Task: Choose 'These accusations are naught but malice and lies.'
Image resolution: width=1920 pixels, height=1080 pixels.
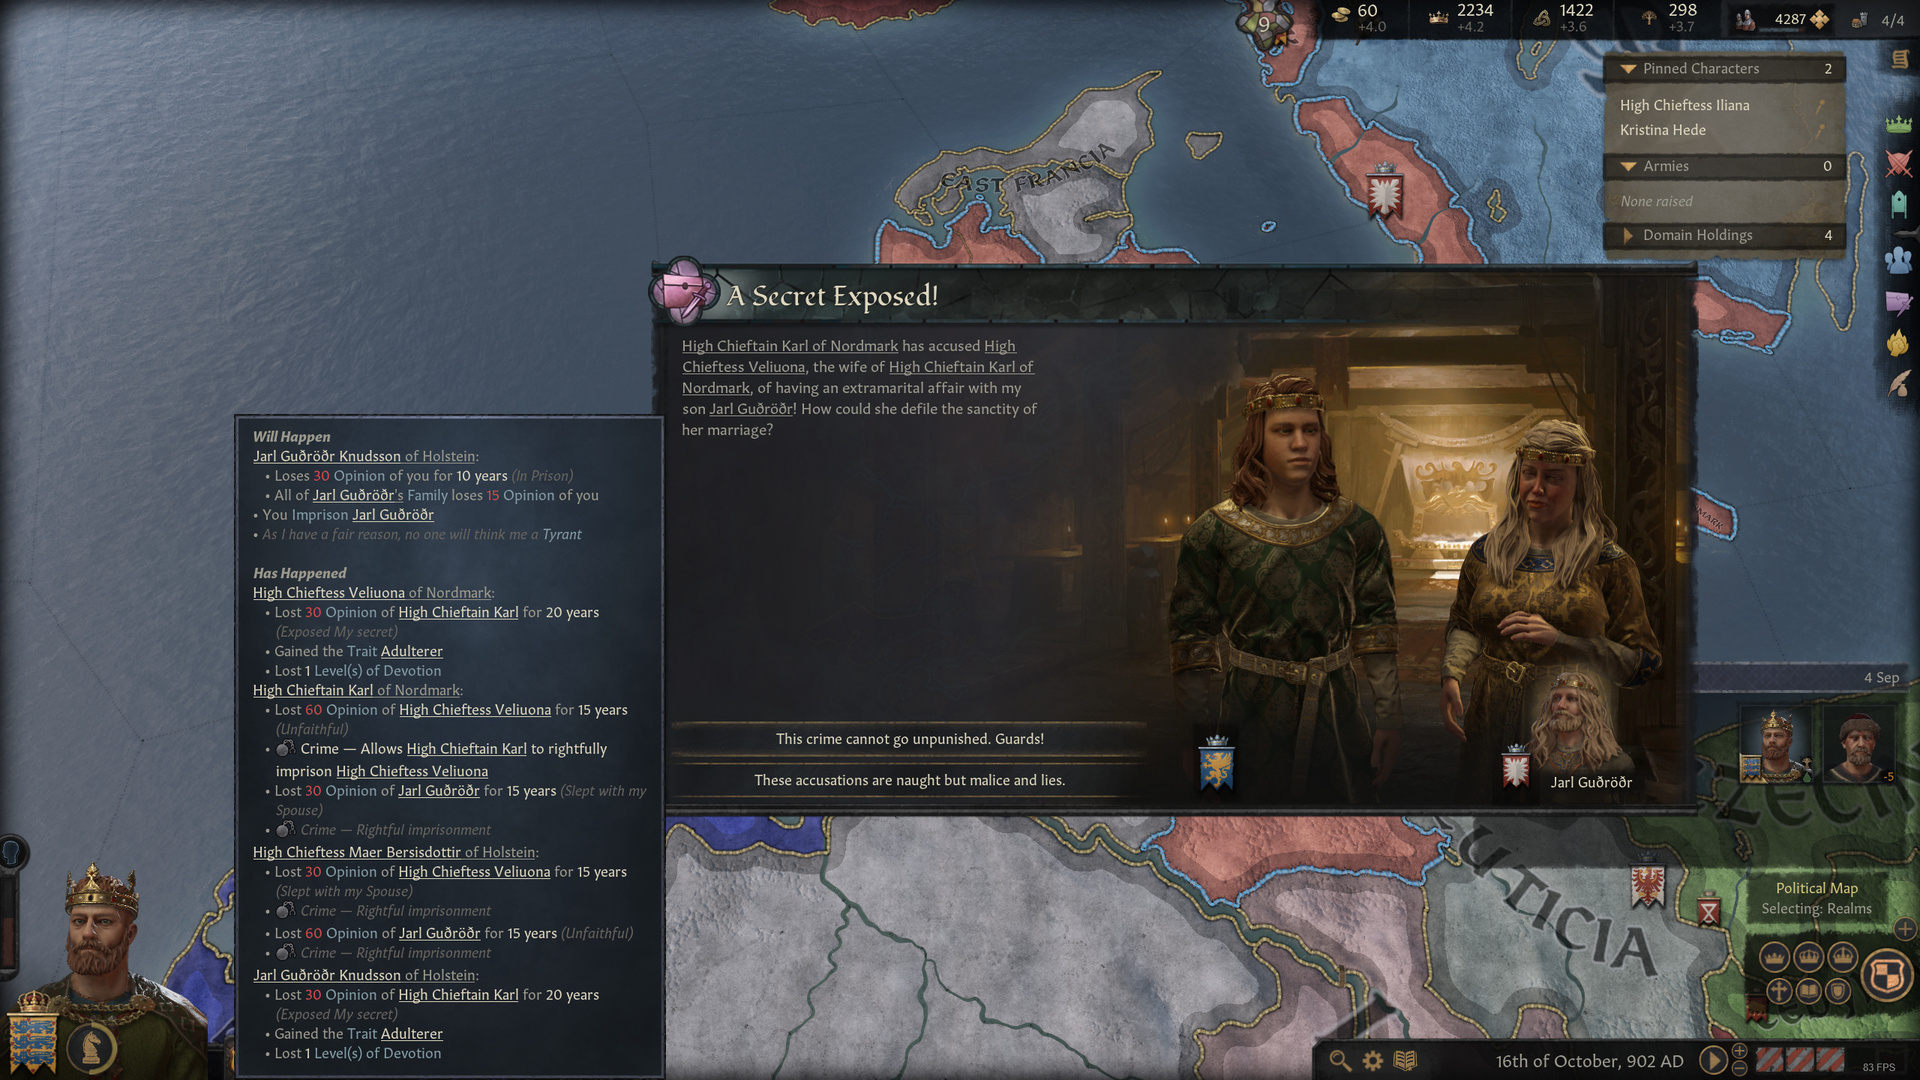Action: pyautogui.click(x=909, y=780)
